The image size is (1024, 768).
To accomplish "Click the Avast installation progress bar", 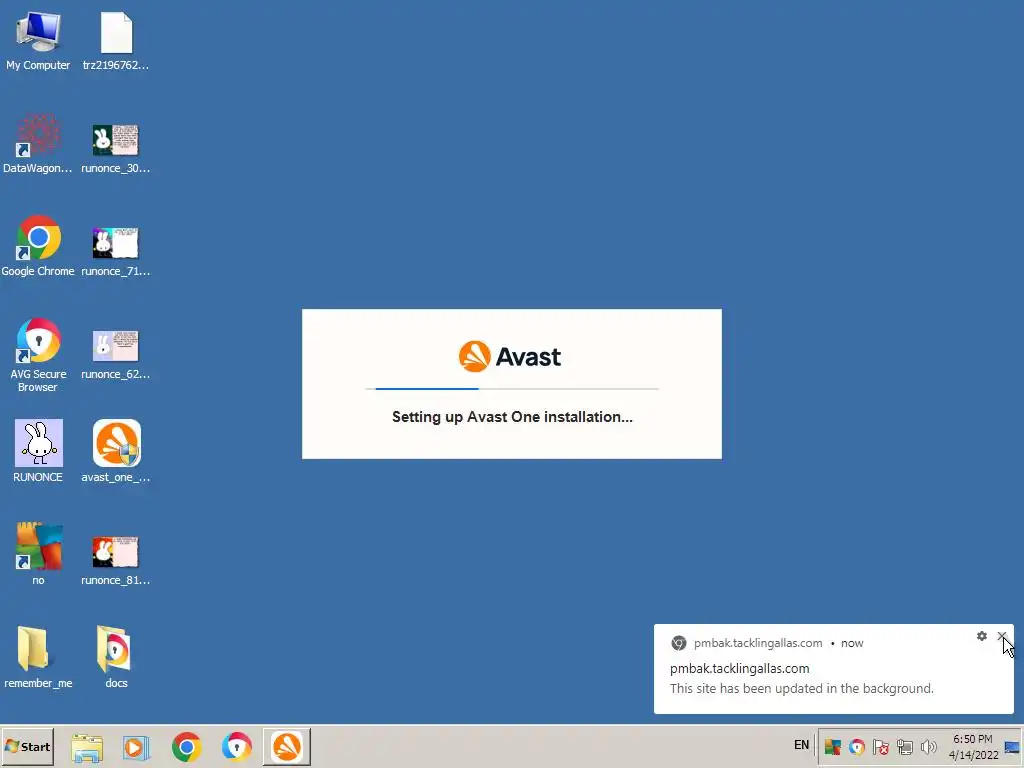I will pos(512,389).
